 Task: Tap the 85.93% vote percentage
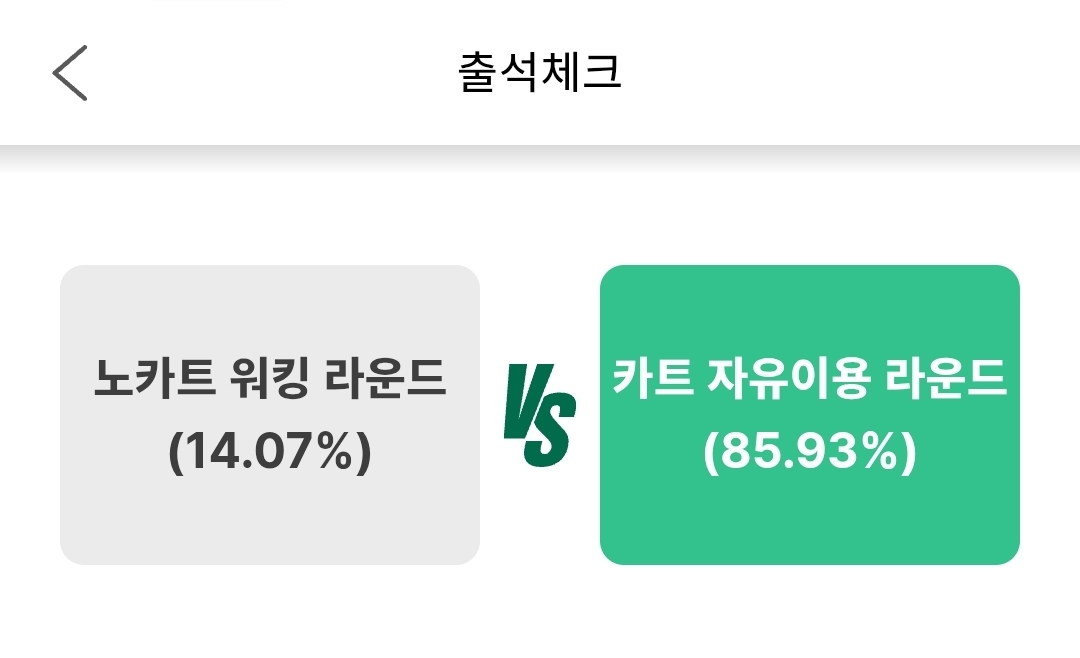click(x=810, y=453)
